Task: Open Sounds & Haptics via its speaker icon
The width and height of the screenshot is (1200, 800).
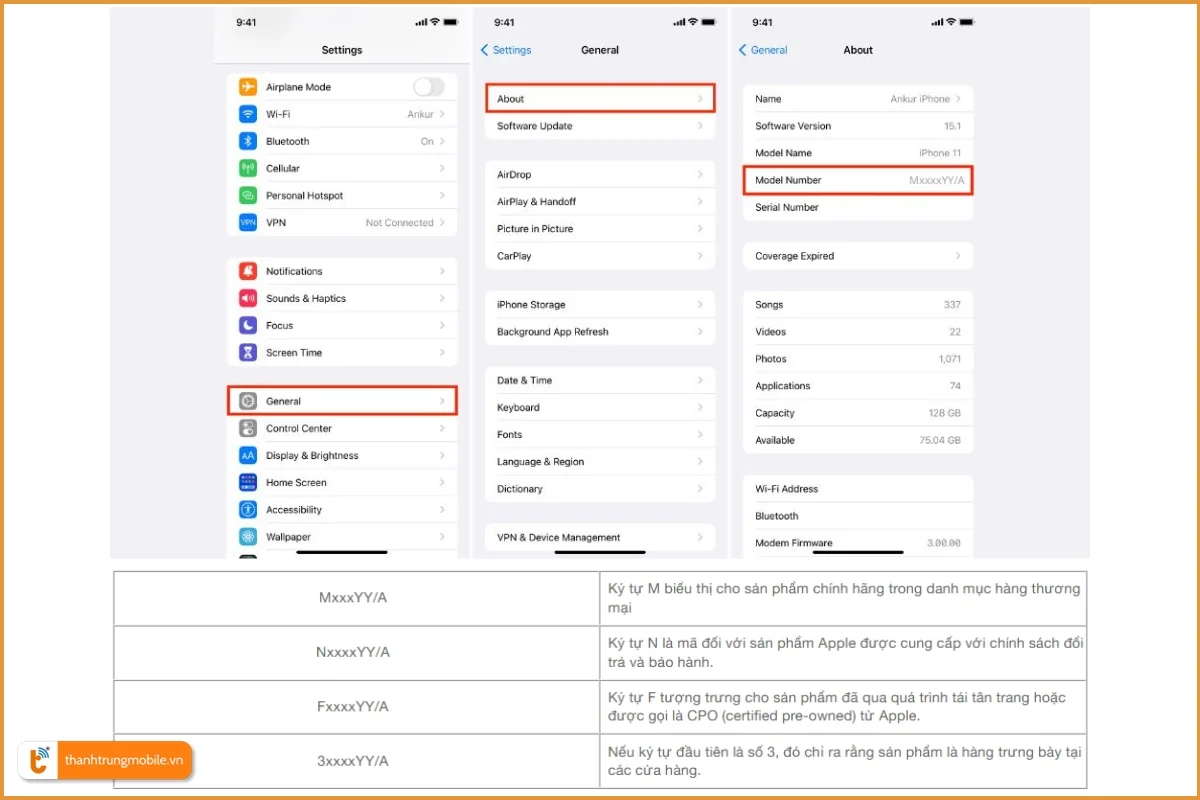Action: coord(248,298)
